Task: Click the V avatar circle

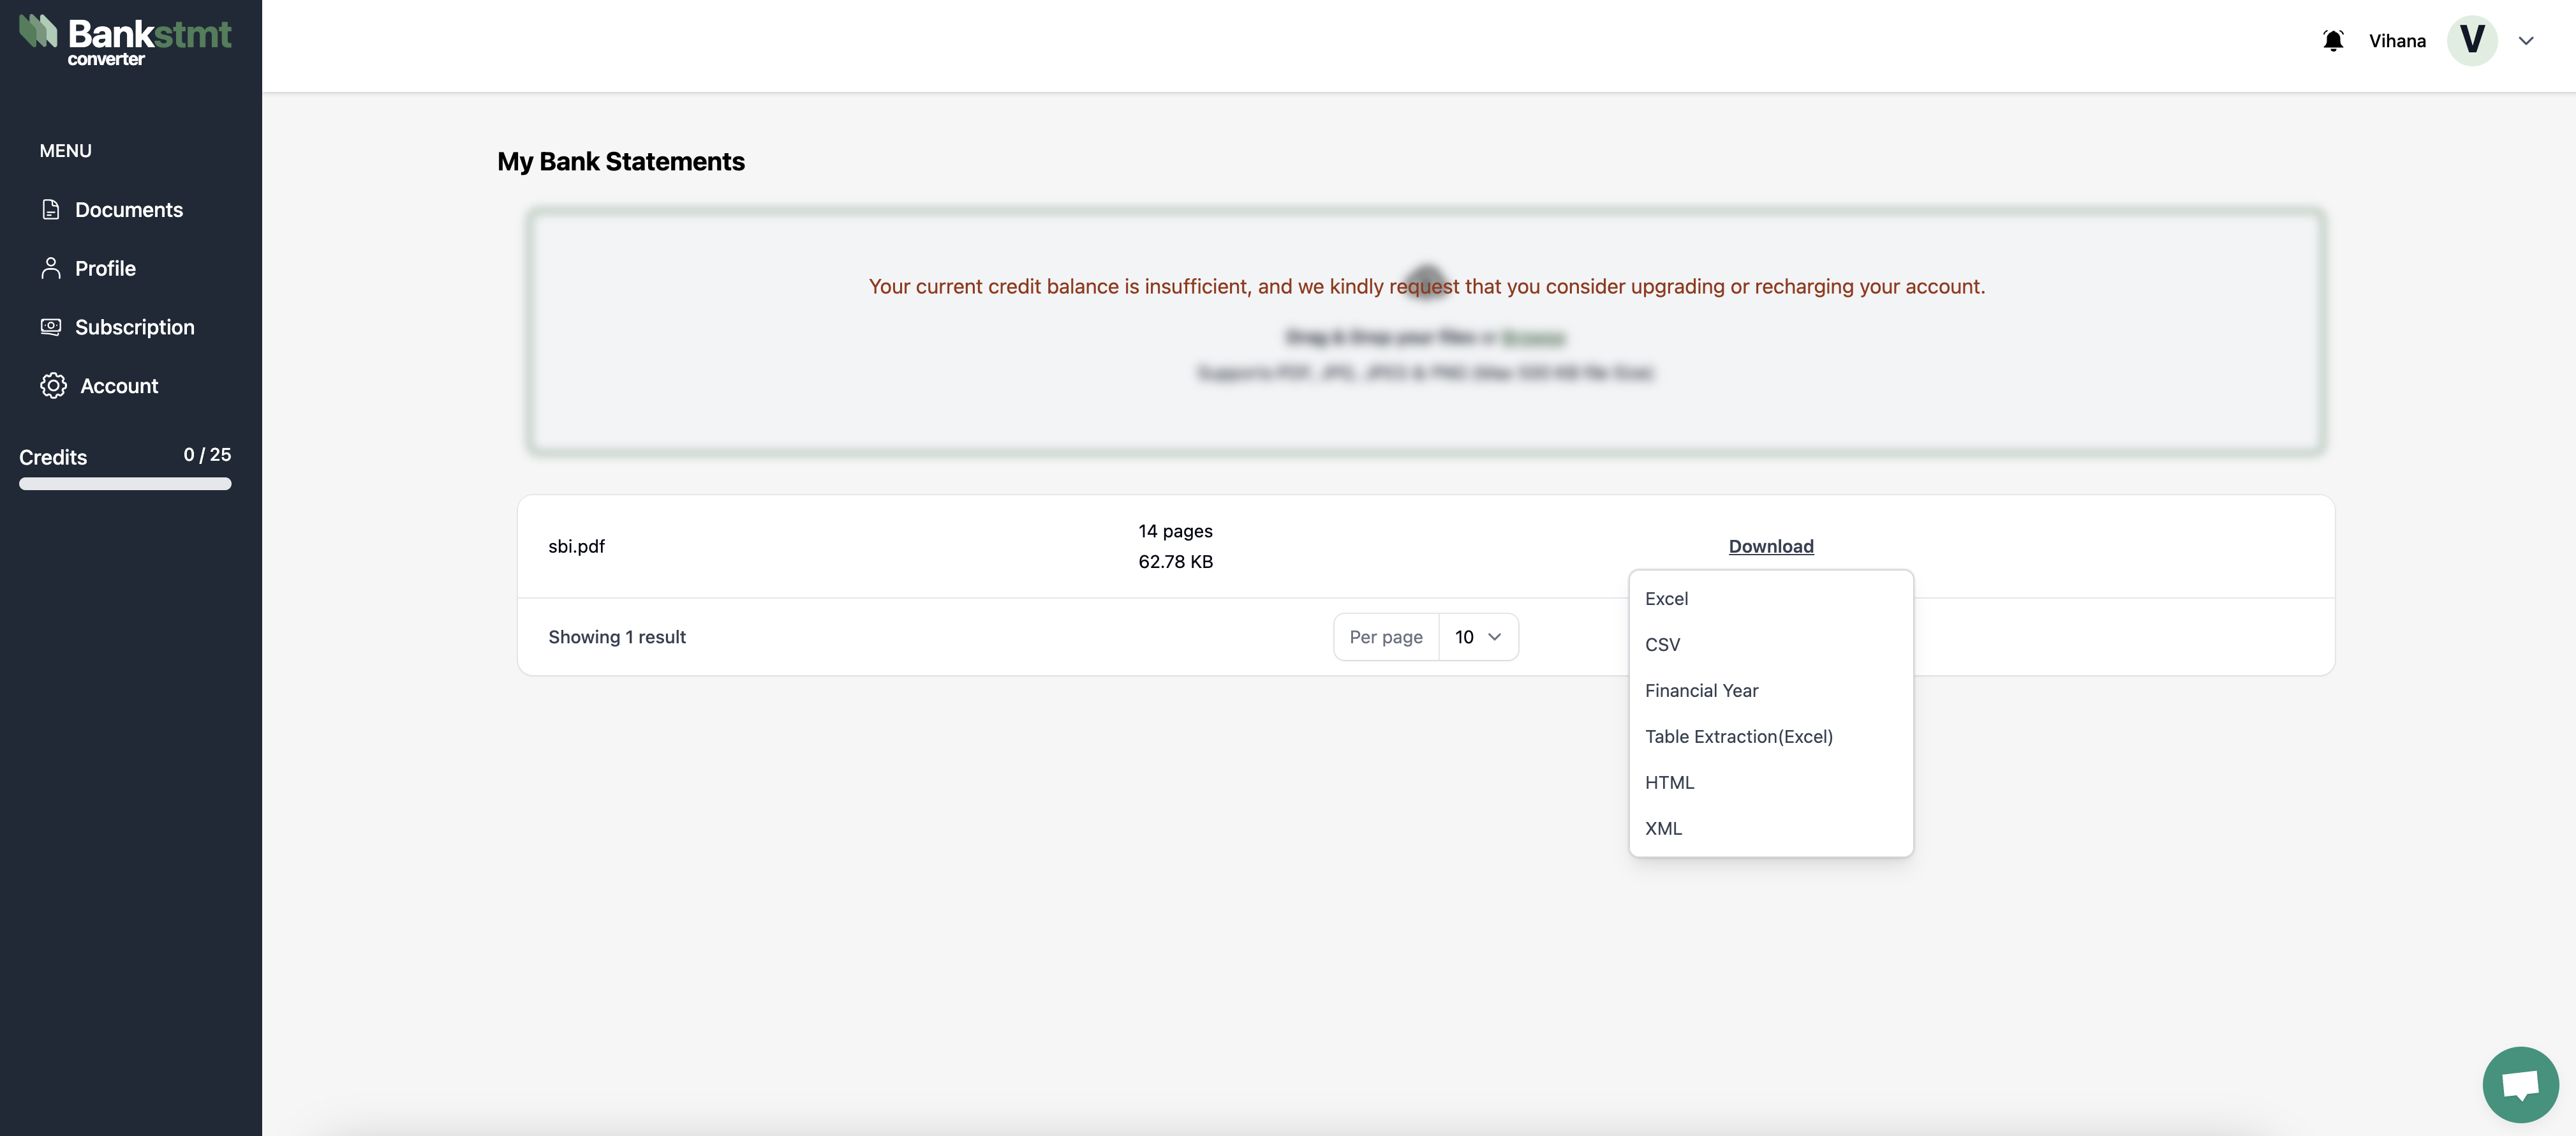Action: [x=2471, y=40]
